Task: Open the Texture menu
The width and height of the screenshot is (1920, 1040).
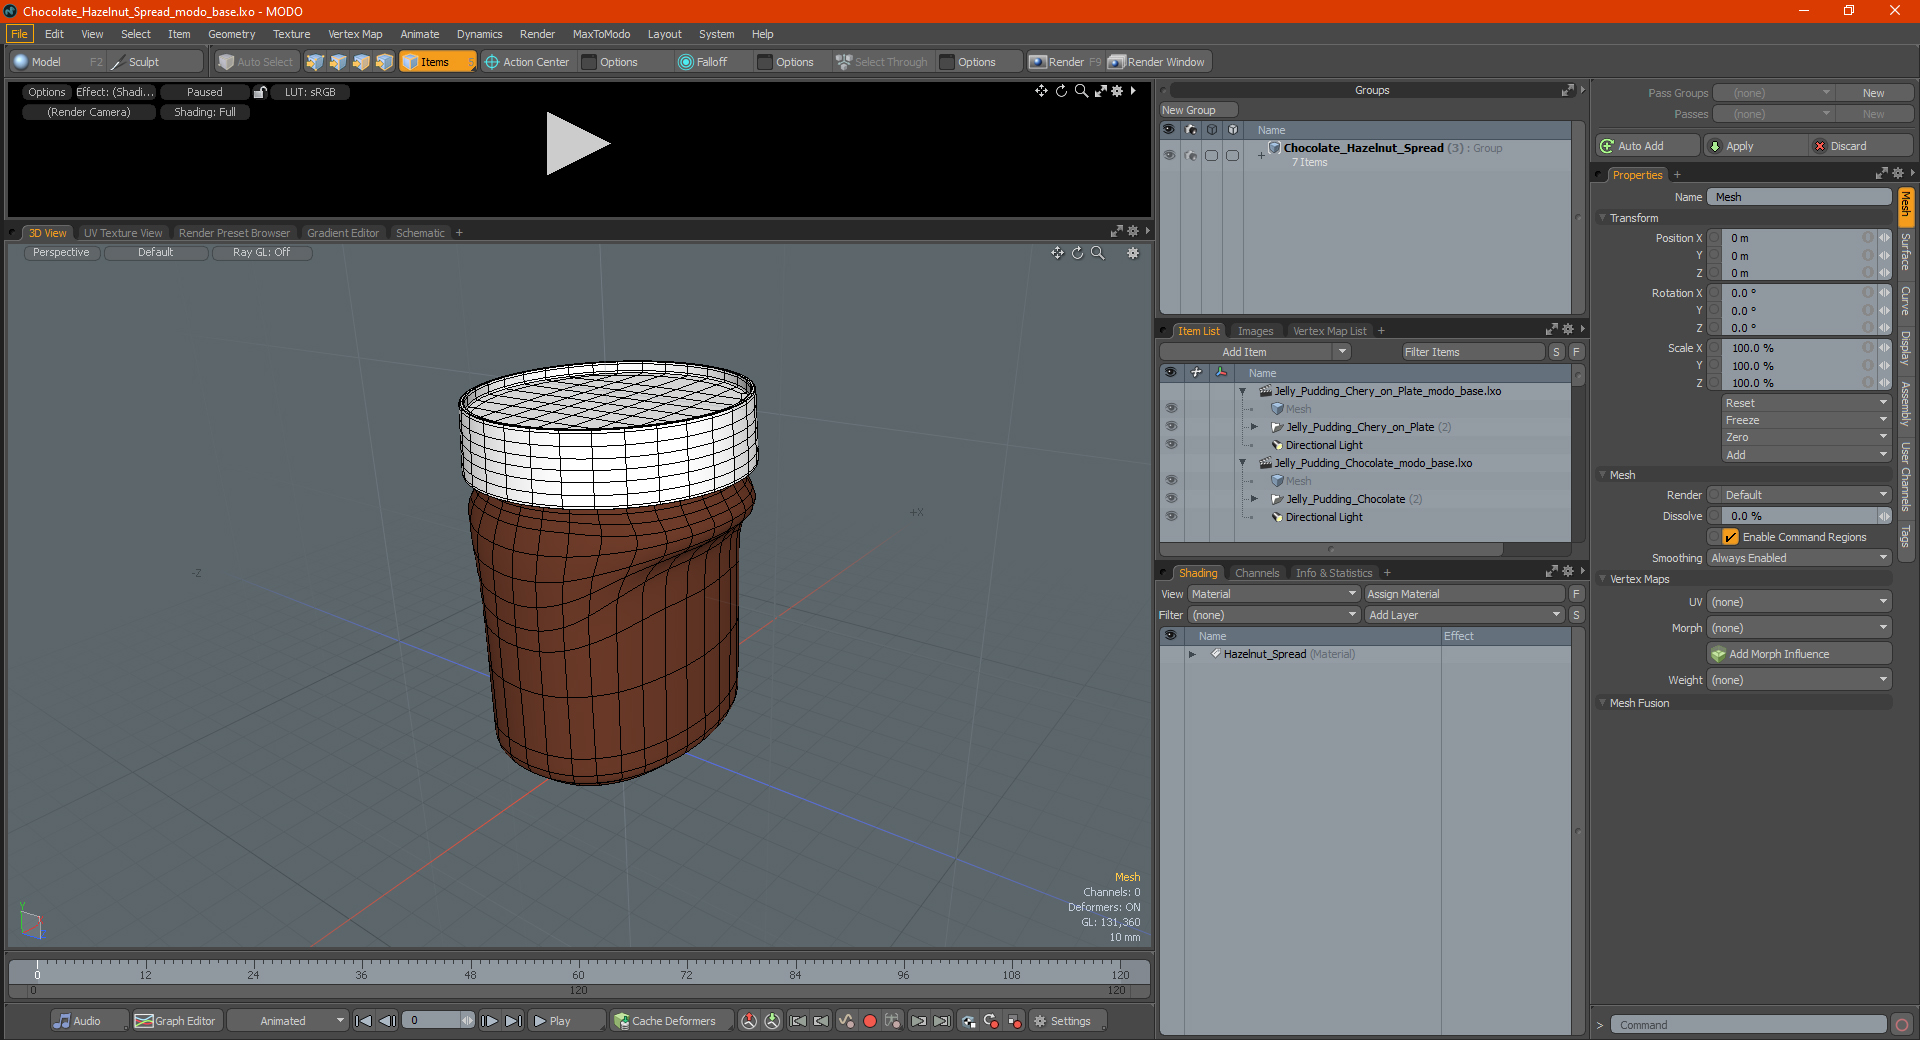Action: click(291, 34)
